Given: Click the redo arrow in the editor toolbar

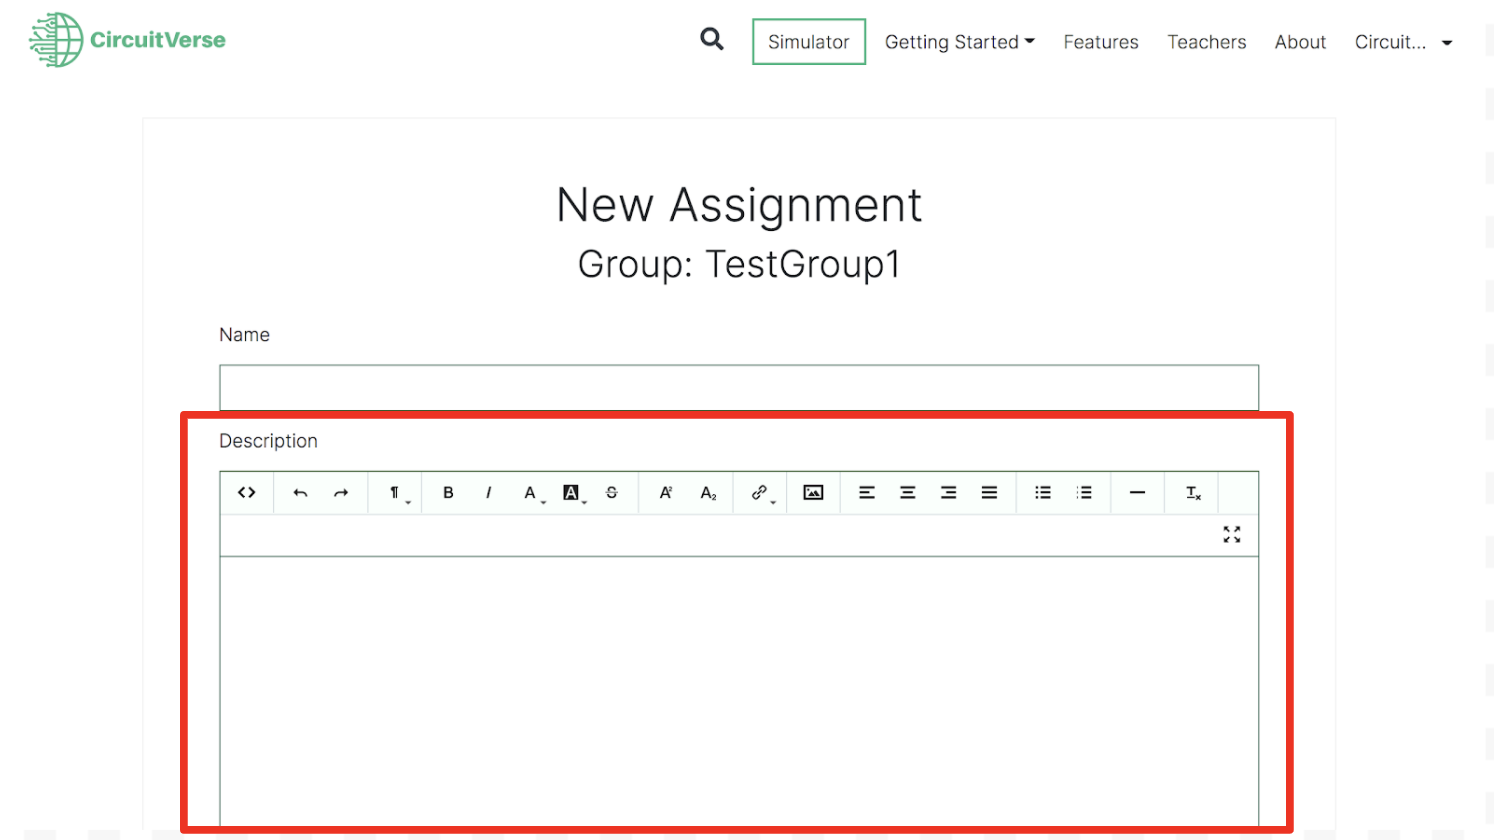Looking at the screenshot, I should tap(341, 493).
